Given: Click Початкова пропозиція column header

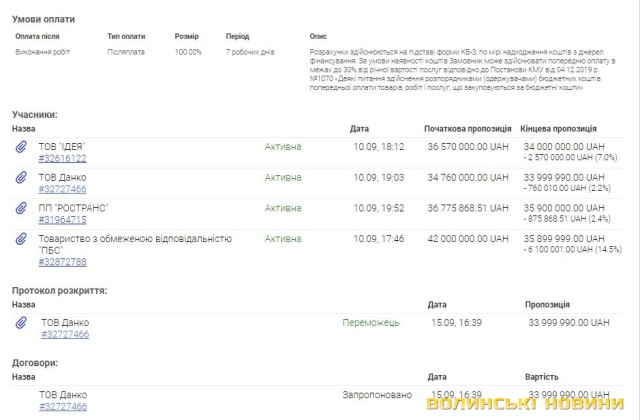Looking at the screenshot, I should point(467,129).
